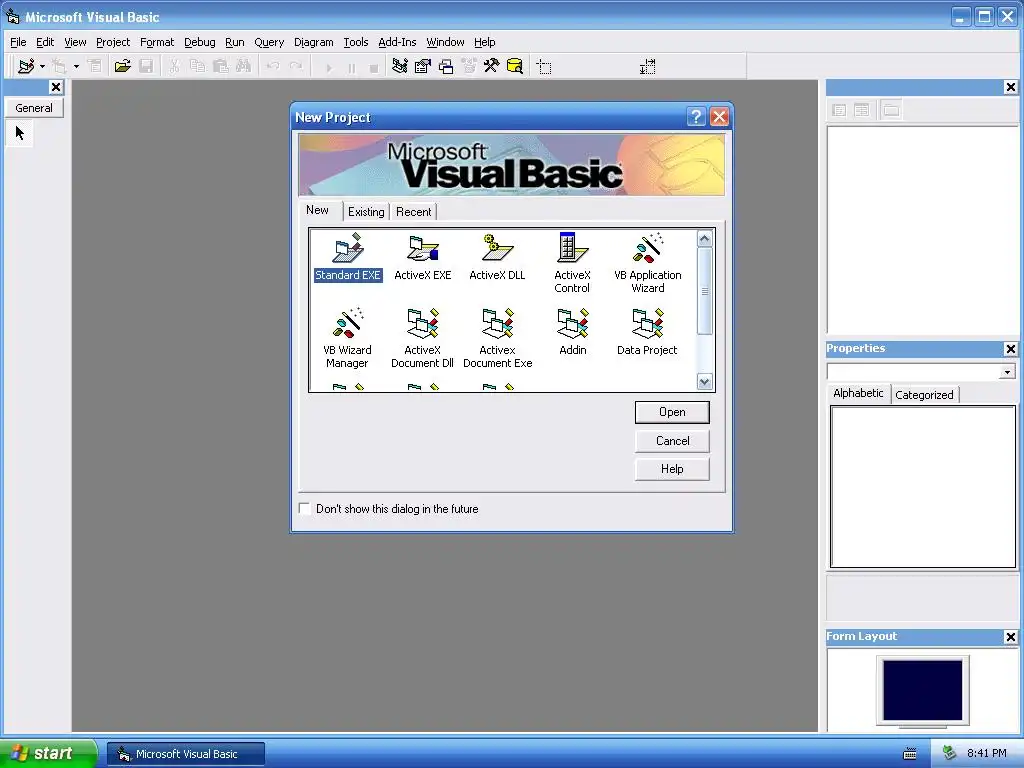Select the Alphabetic properties tab
This screenshot has height=768, width=1024.
coord(858,392)
